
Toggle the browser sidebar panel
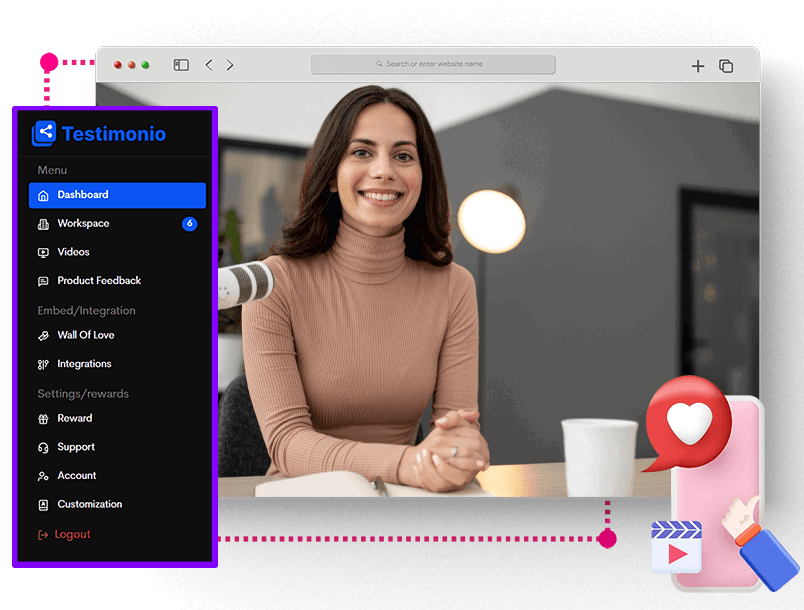point(181,65)
